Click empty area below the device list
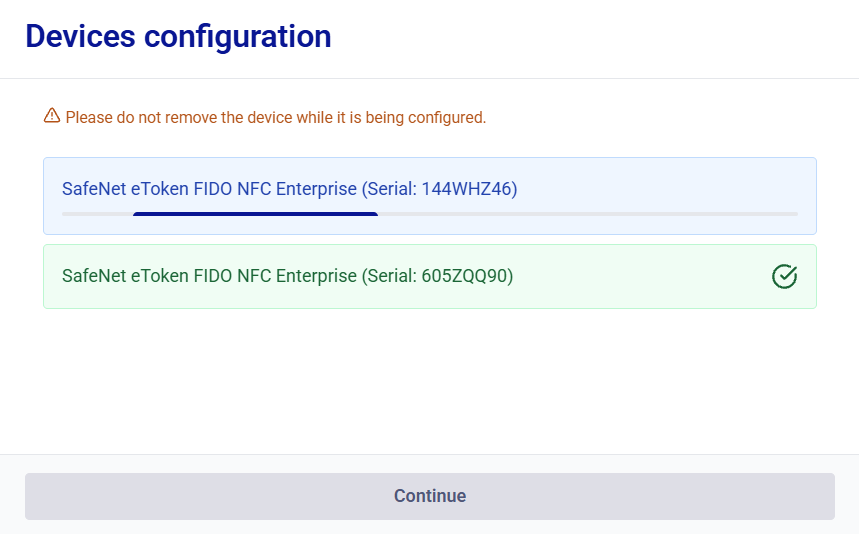The image size is (859, 534). tap(430, 381)
